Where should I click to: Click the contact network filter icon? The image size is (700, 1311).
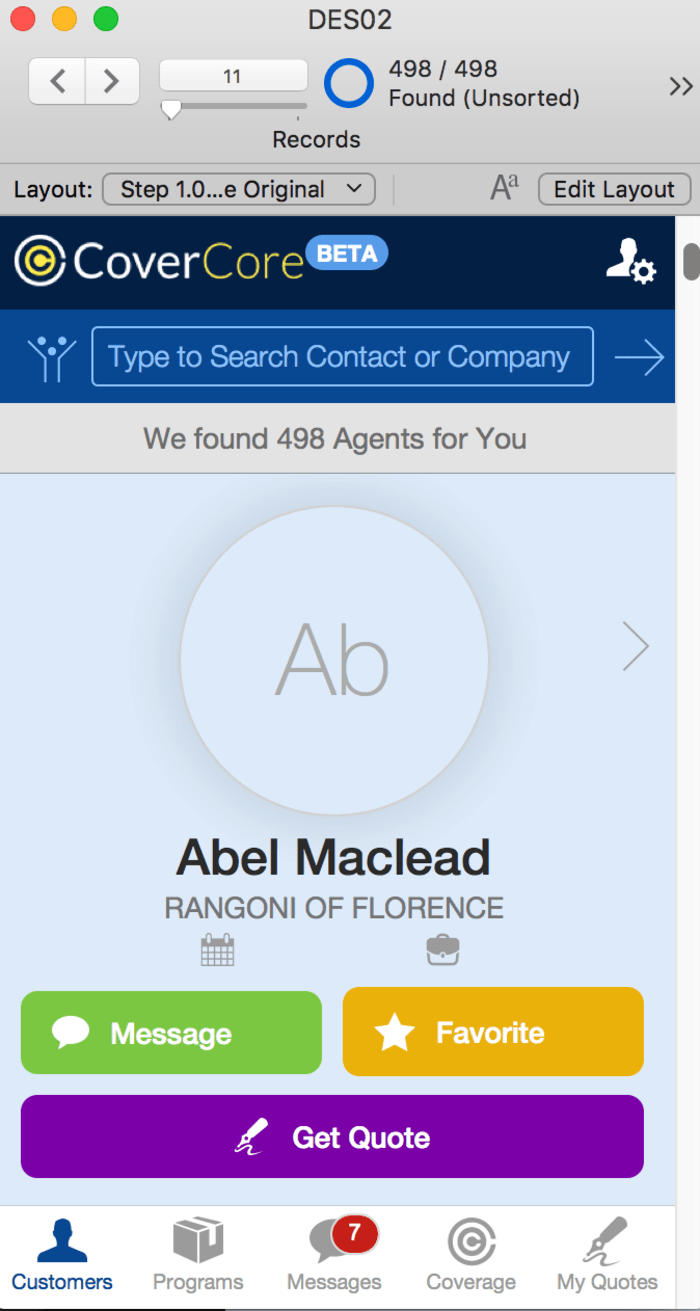point(52,357)
